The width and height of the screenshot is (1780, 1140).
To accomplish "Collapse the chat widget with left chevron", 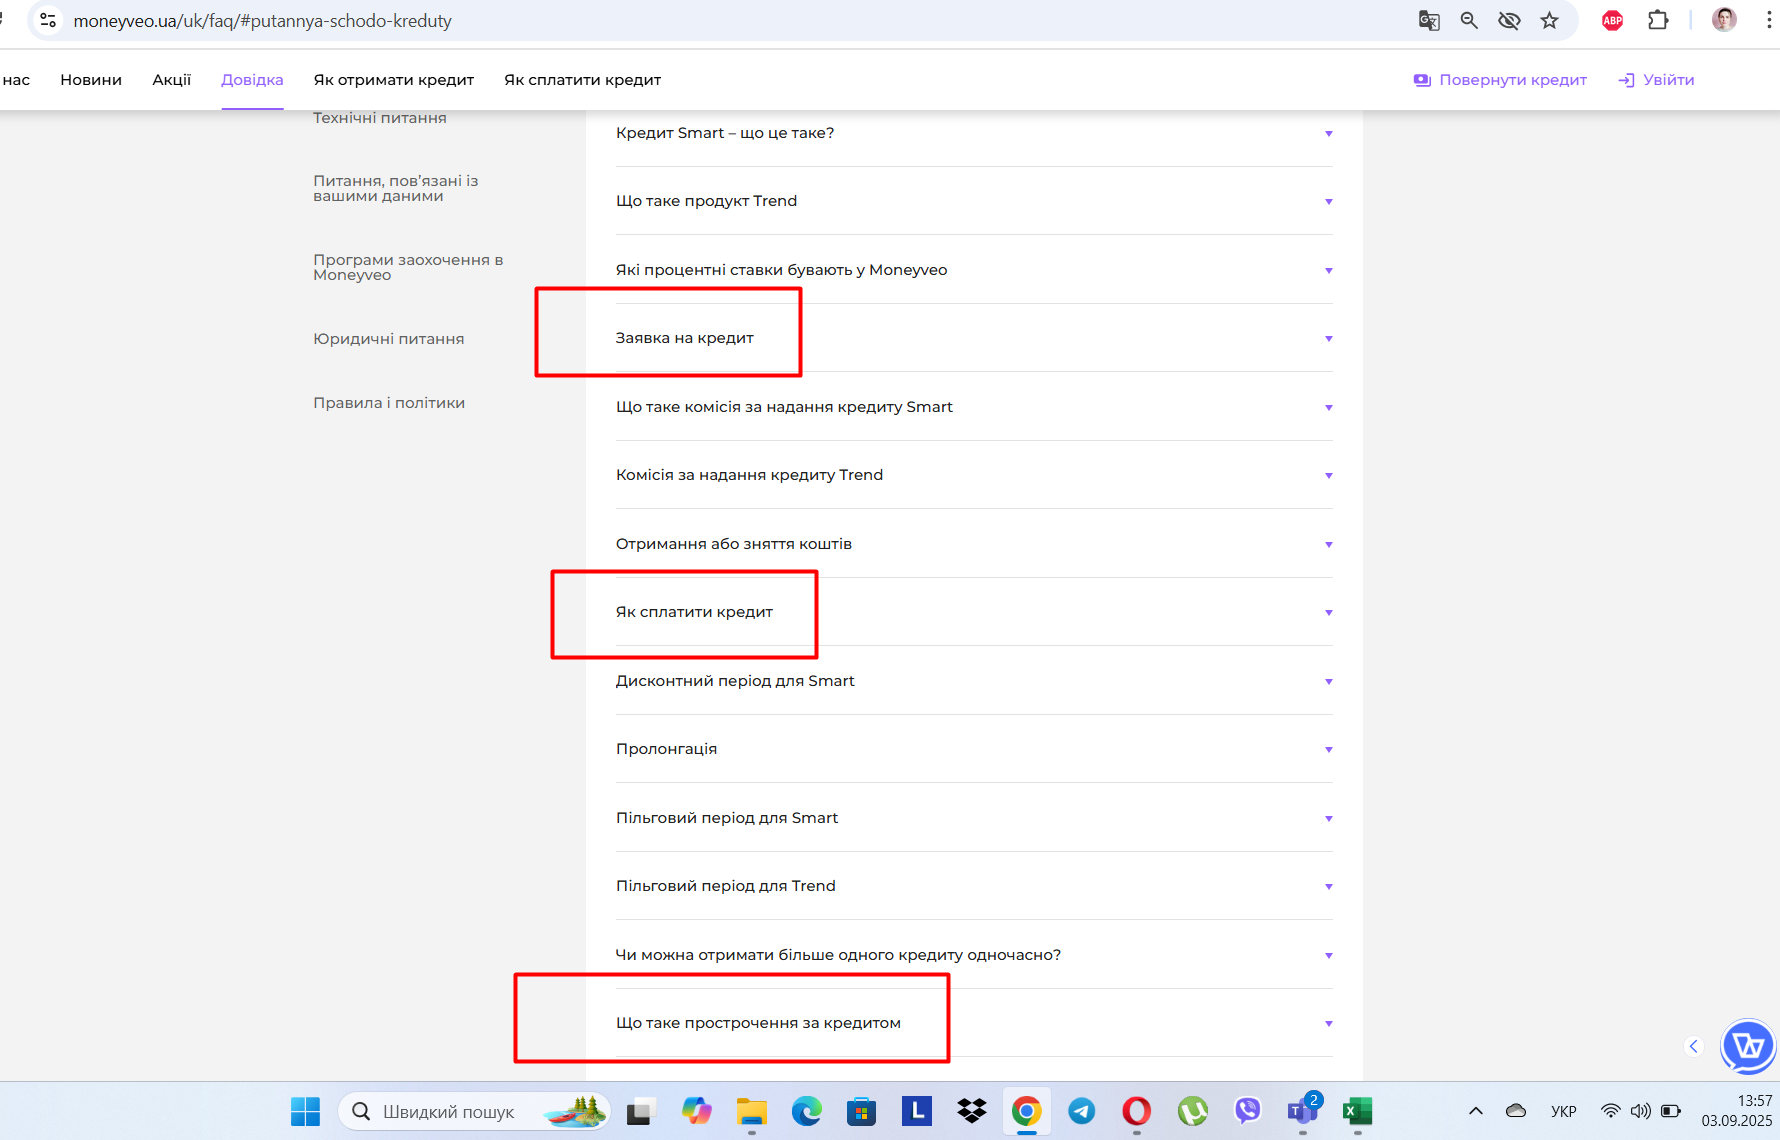I will coord(1694,1046).
